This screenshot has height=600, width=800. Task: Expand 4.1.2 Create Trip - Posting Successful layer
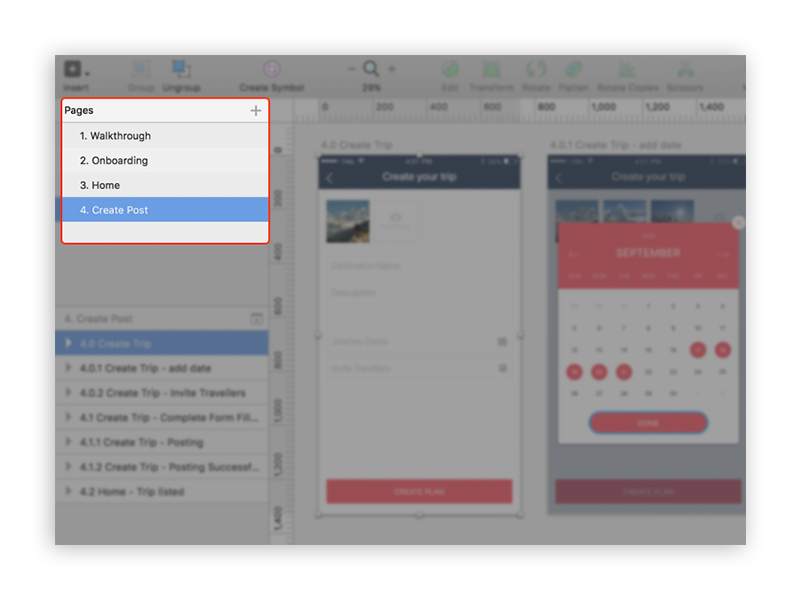[x=68, y=466]
